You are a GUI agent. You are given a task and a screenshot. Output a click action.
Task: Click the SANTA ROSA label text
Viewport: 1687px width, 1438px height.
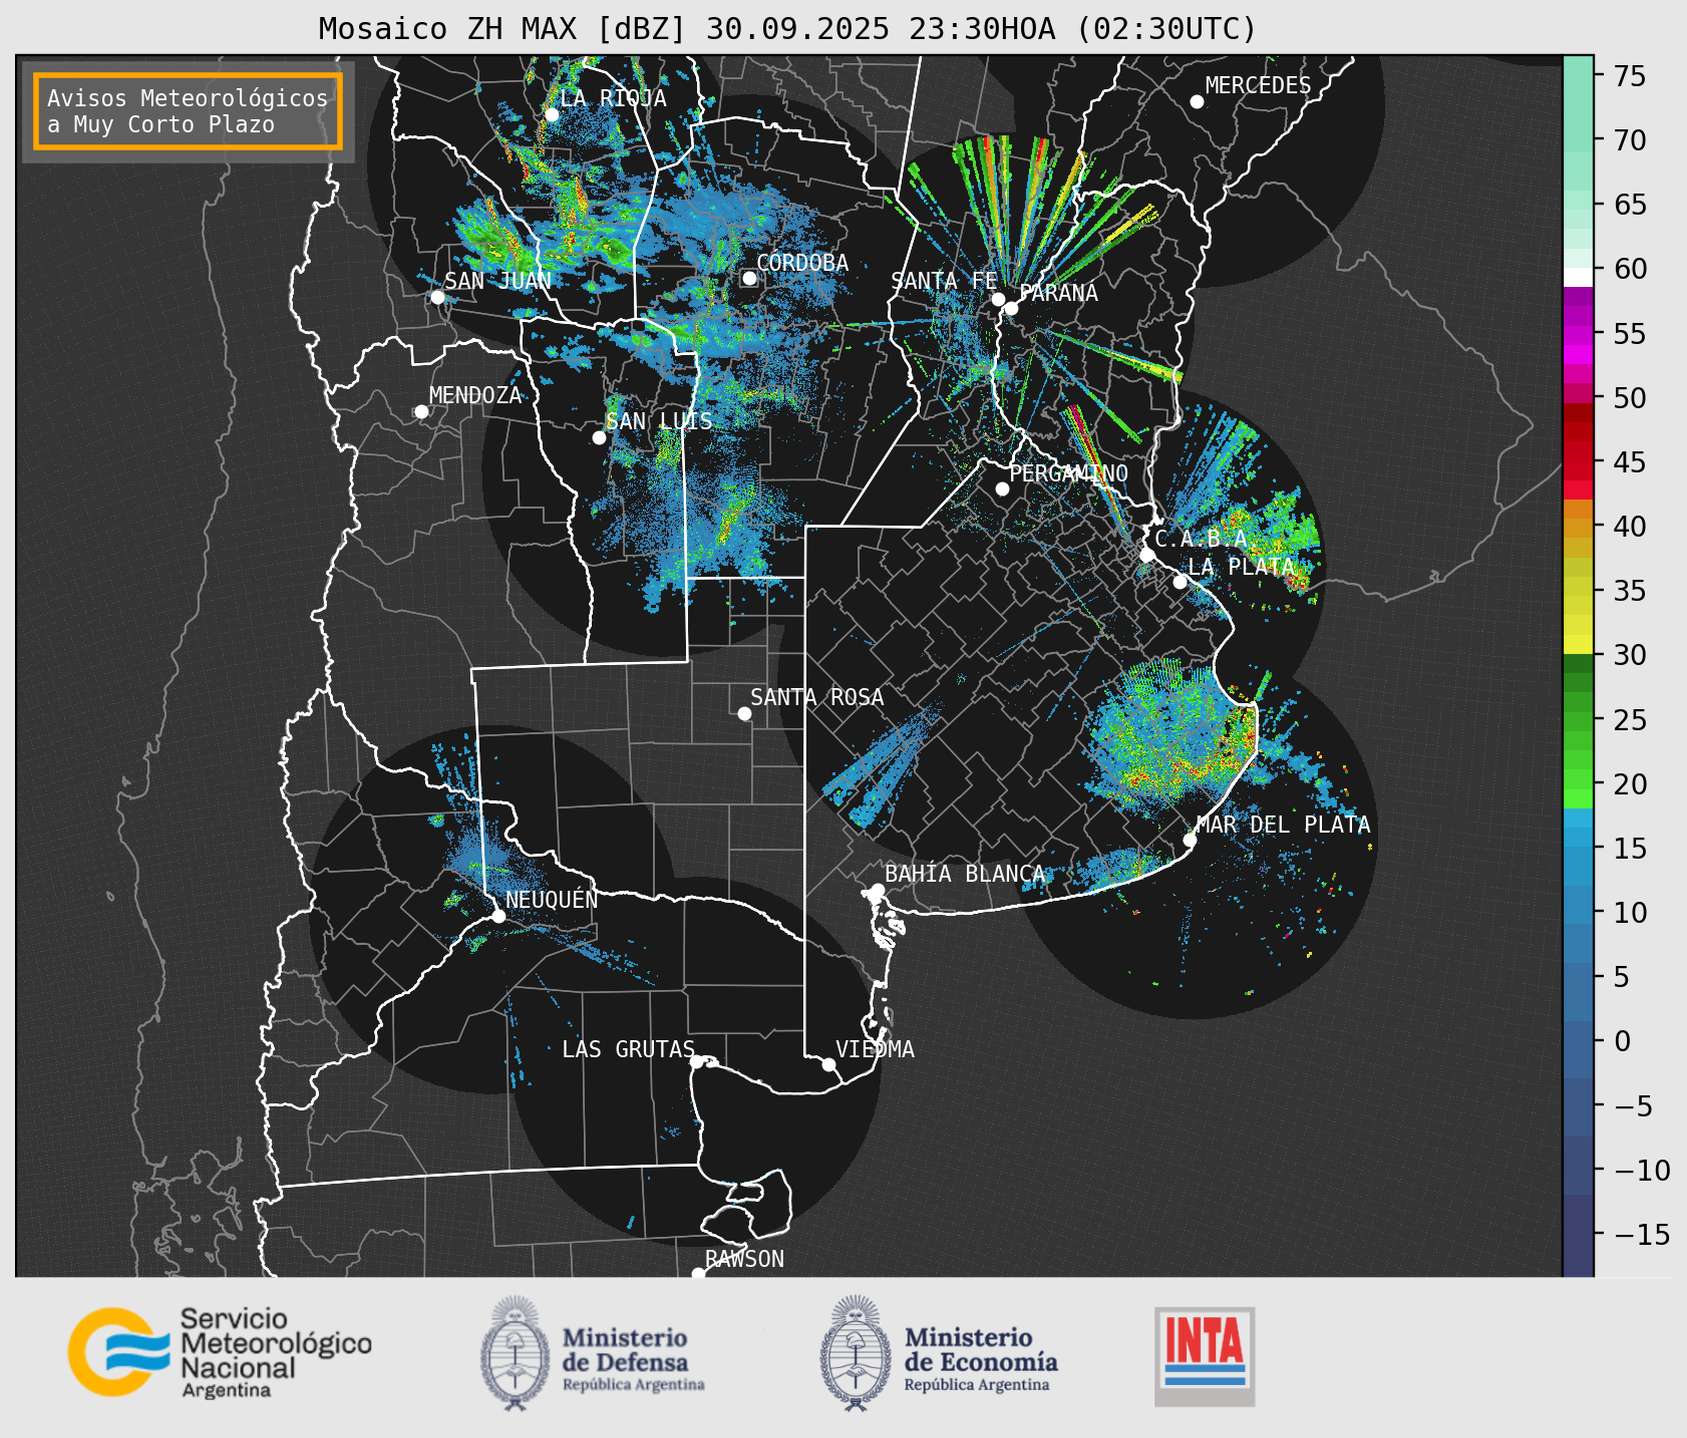[x=817, y=697]
